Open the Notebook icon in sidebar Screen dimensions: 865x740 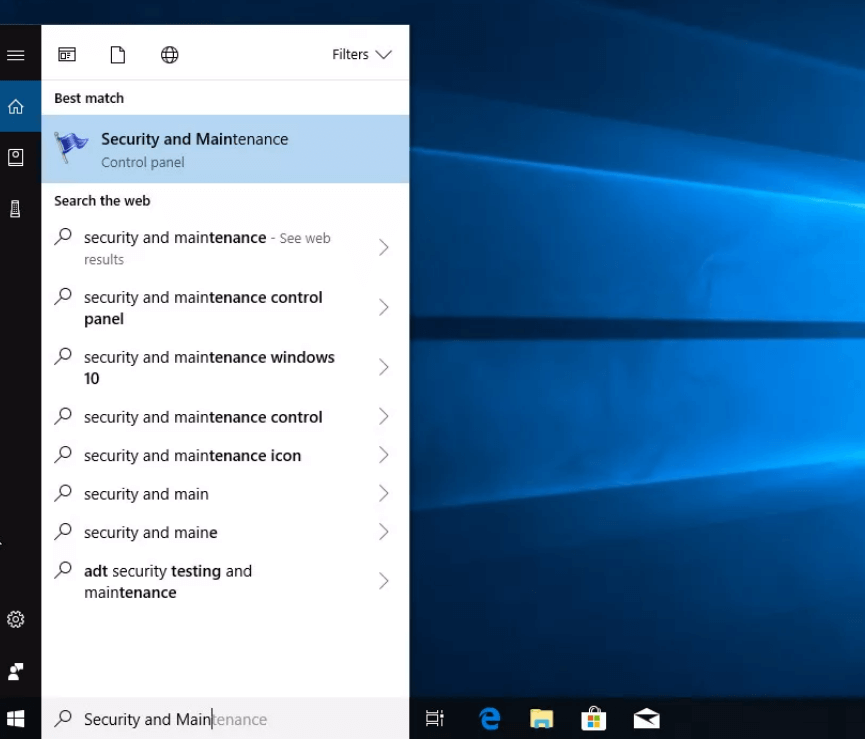click(15, 157)
